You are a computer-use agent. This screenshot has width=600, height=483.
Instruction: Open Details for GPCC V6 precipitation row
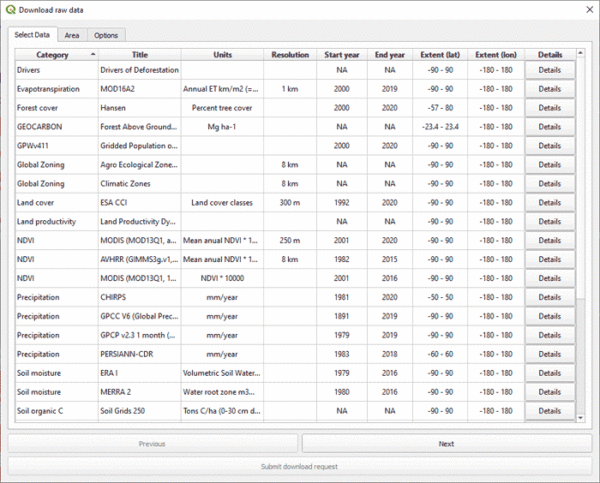point(550,316)
